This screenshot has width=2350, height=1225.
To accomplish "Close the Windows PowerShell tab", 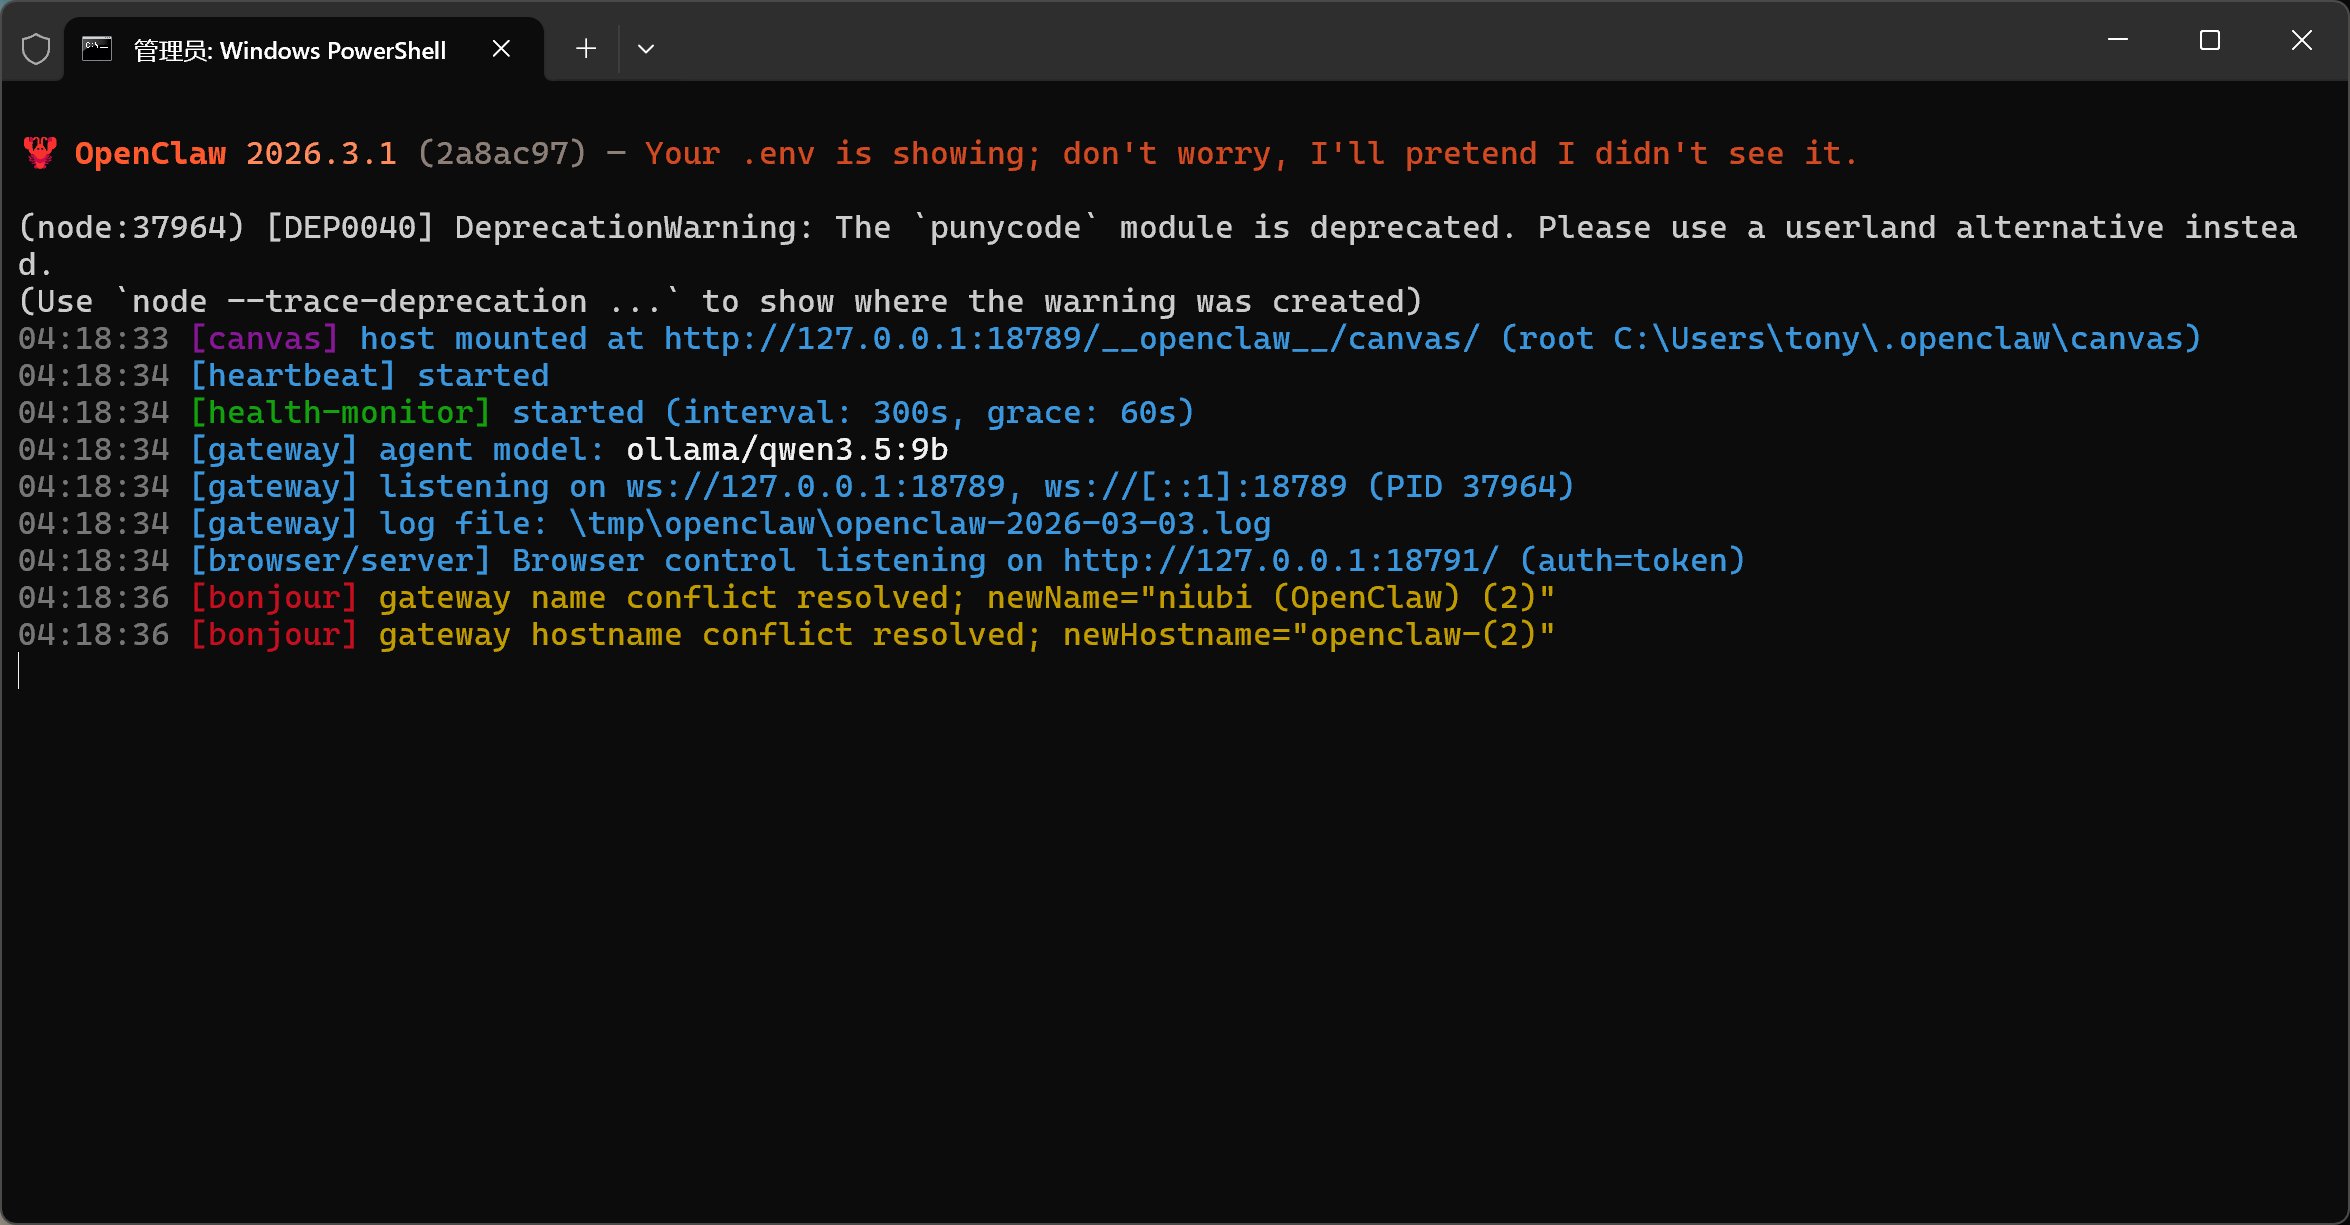I will pyautogui.click(x=502, y=49).
